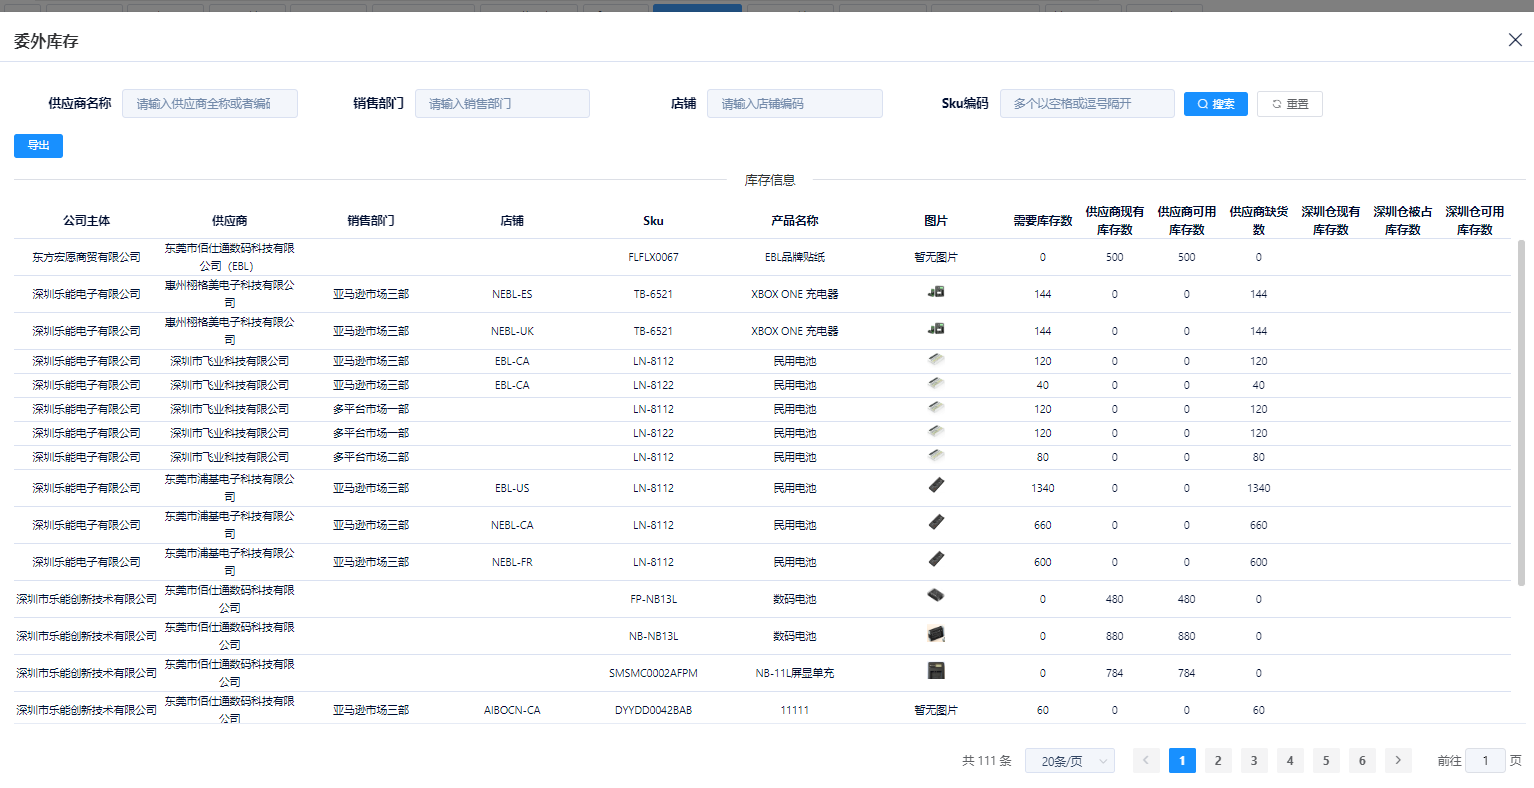Click the previous page arrow
The image size is (1534, 788).
tap(1146, 761)
